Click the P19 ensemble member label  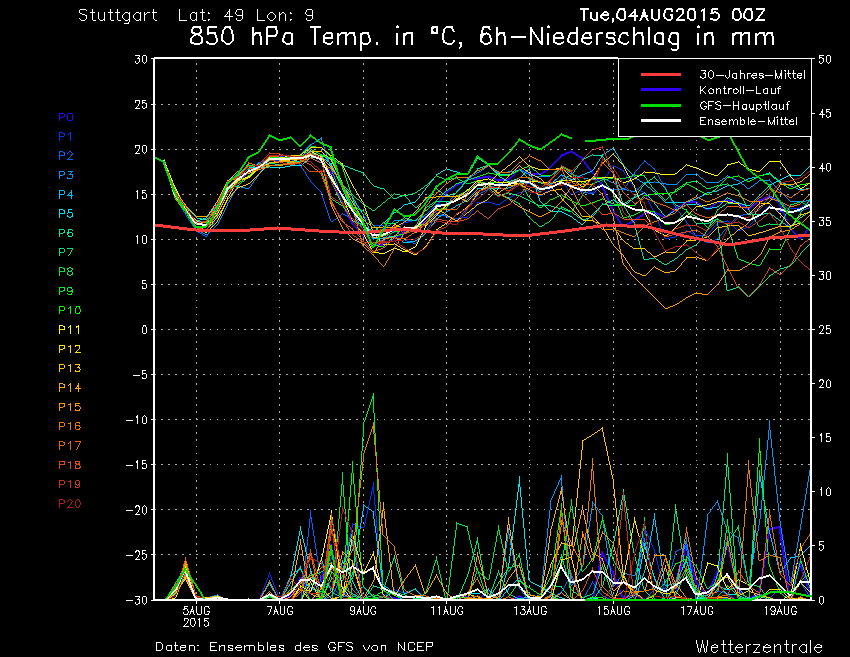[x=70, y=484]
